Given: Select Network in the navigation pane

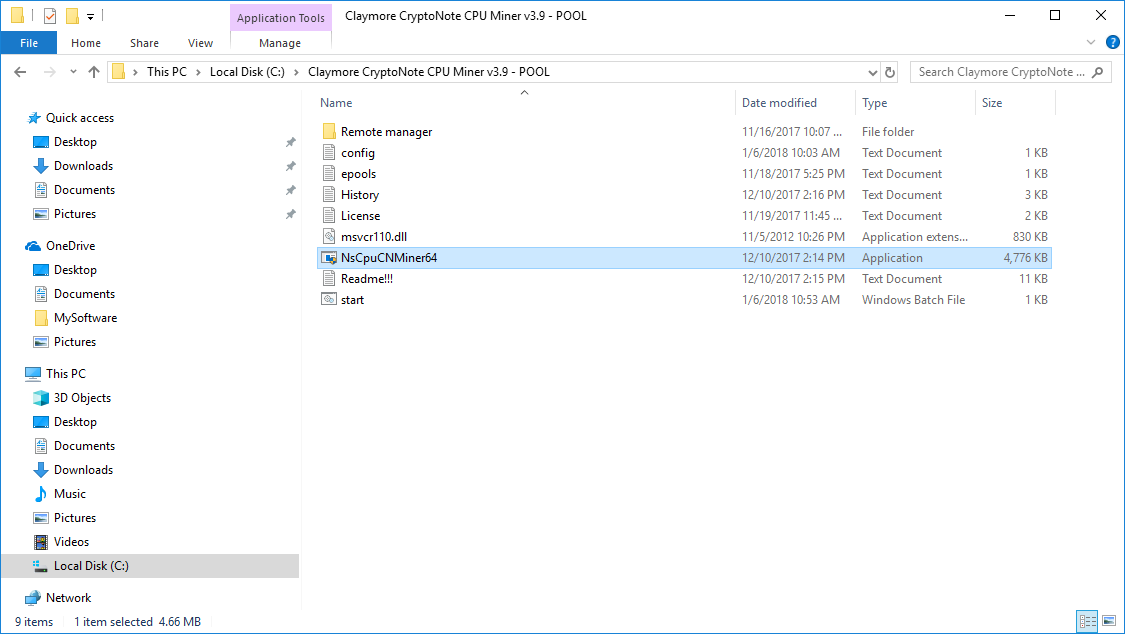Looking at the screenshot, I should tap(68, 598).
